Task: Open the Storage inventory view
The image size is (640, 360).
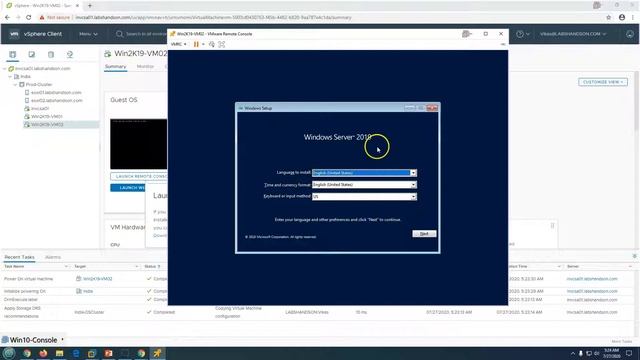Action: (51, 54)
